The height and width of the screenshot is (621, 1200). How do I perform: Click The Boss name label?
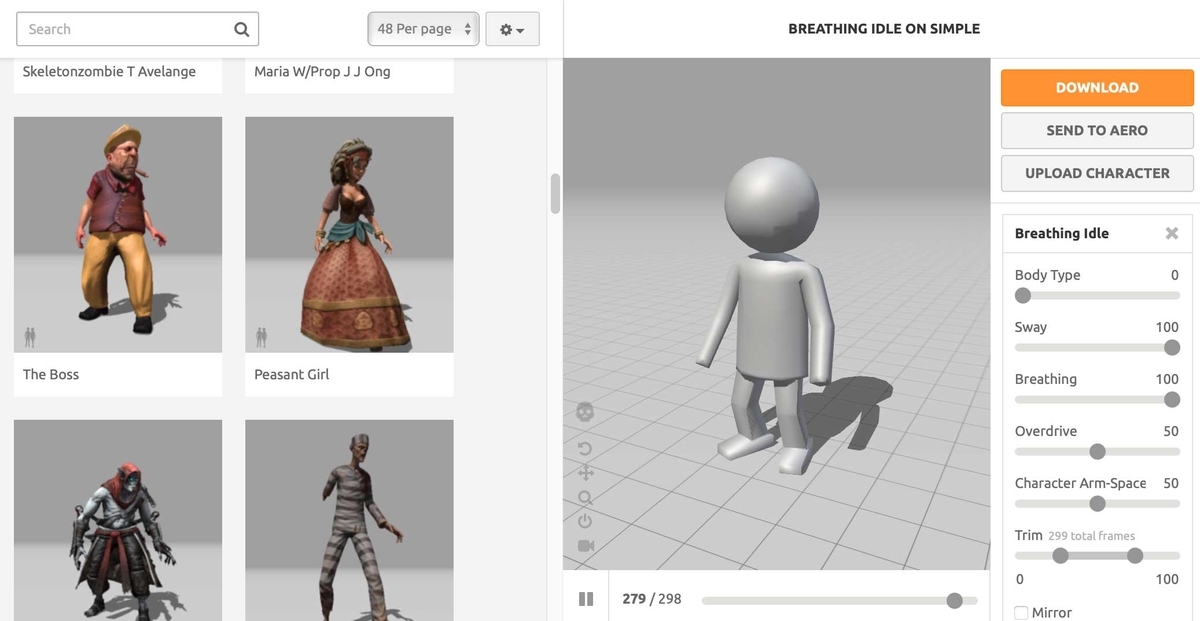click(51, 374)
